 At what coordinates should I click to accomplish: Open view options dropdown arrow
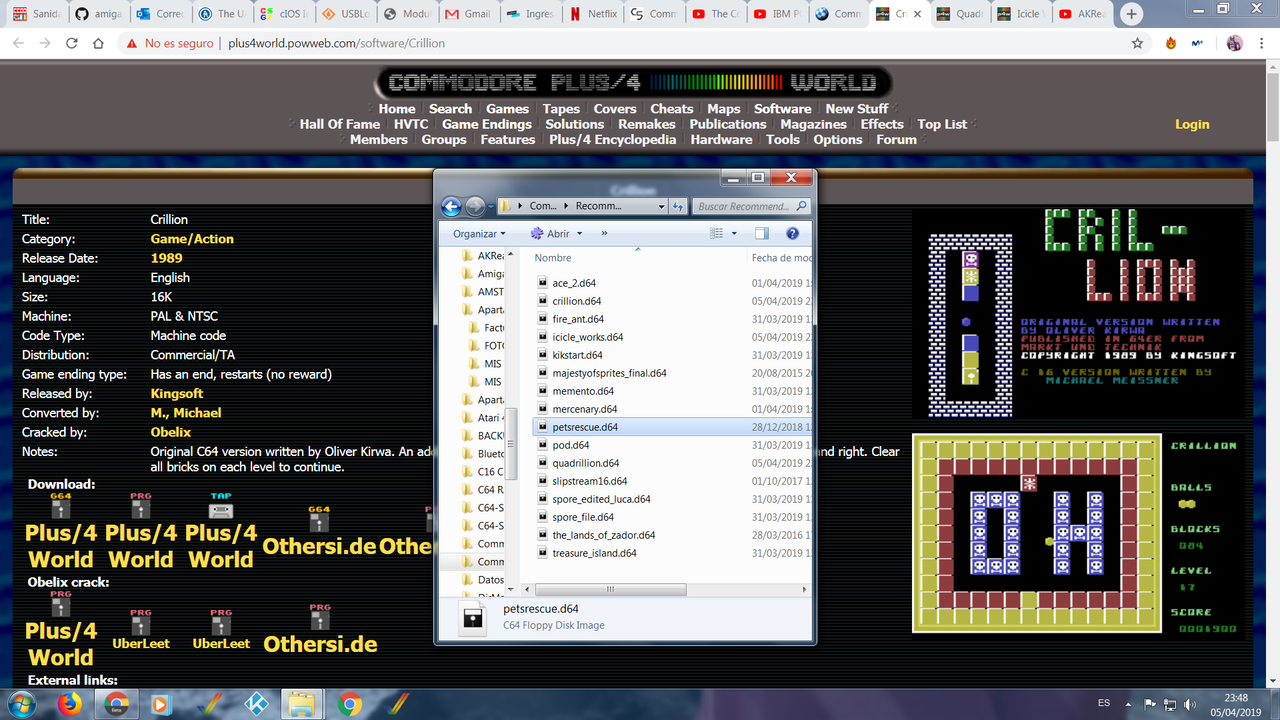[734, 234]
